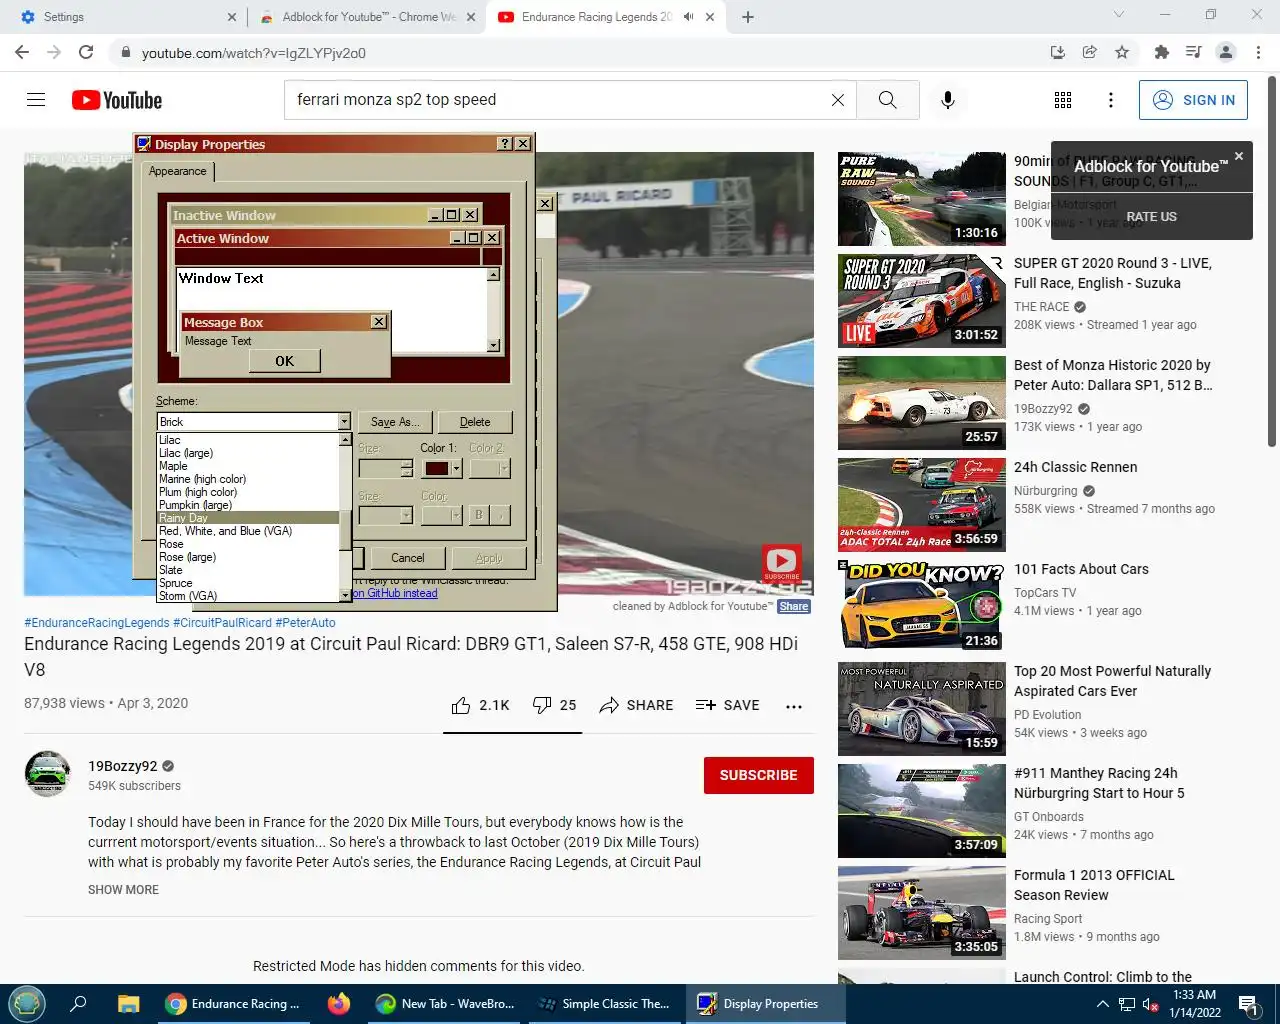Click Save As button in Display Properties

(x=395, y=422)
